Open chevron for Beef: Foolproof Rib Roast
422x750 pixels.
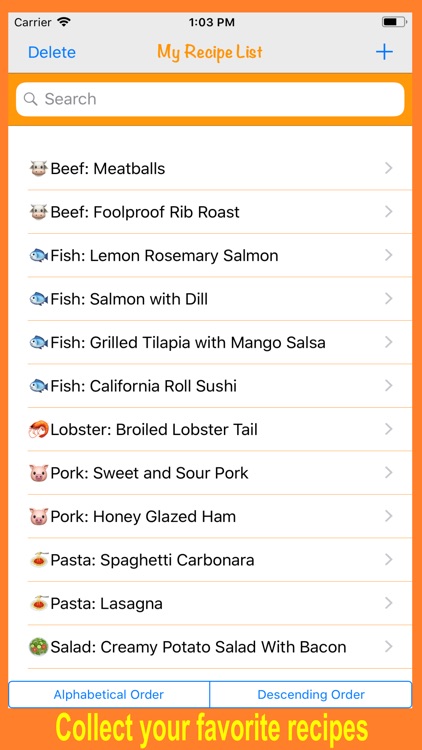389,212
